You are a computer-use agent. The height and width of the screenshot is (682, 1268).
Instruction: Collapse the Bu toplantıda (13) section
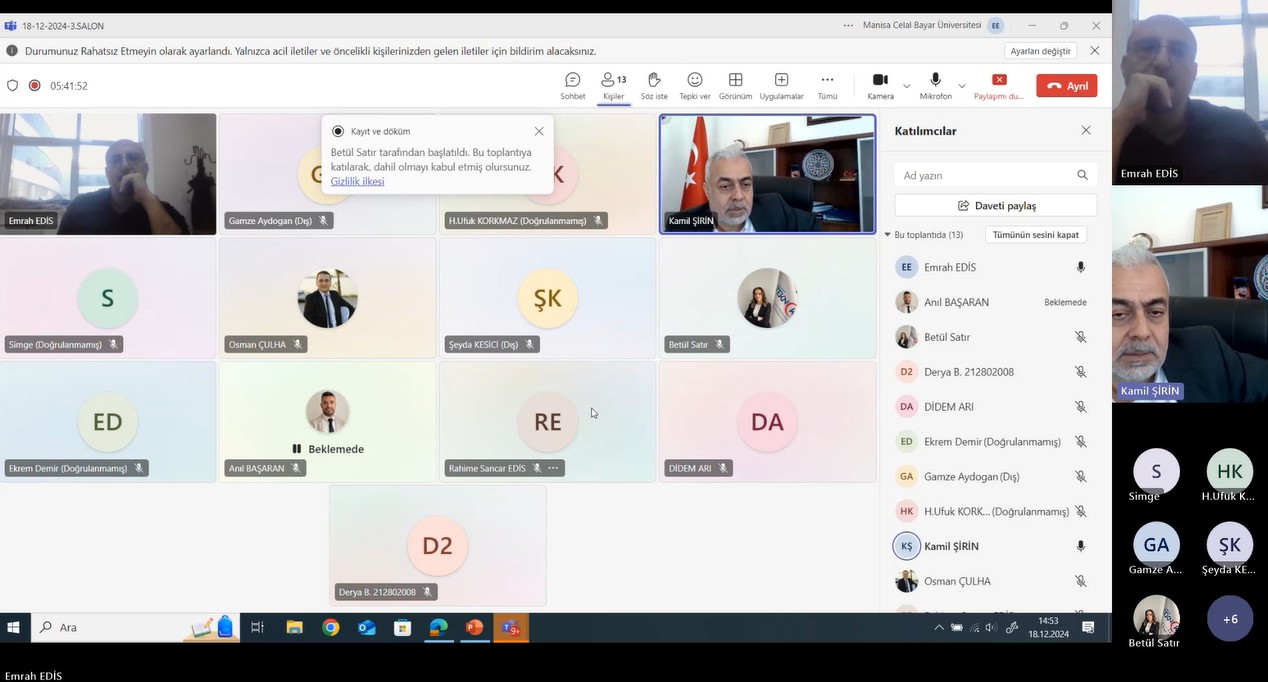tap(887, 235)
